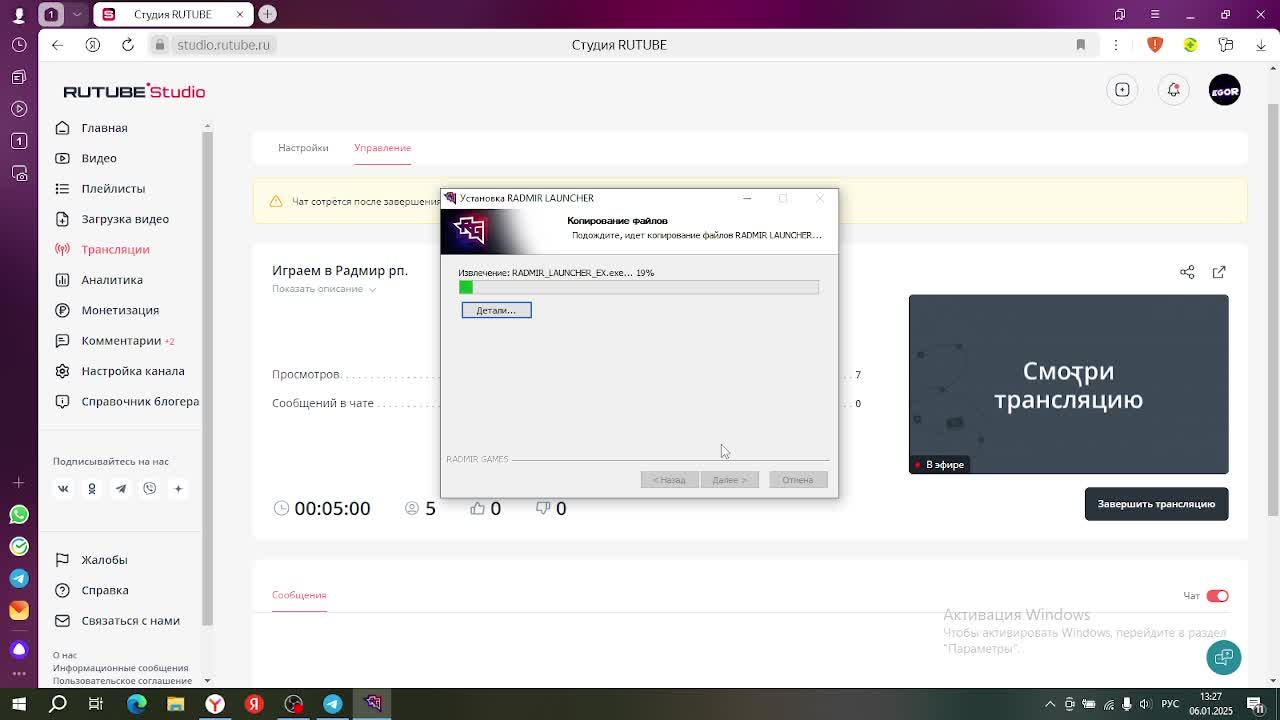Click the О нас footer link
The width and height of the screenshot is (1280, 720).
pyautogui.click(x=65, y=656)
